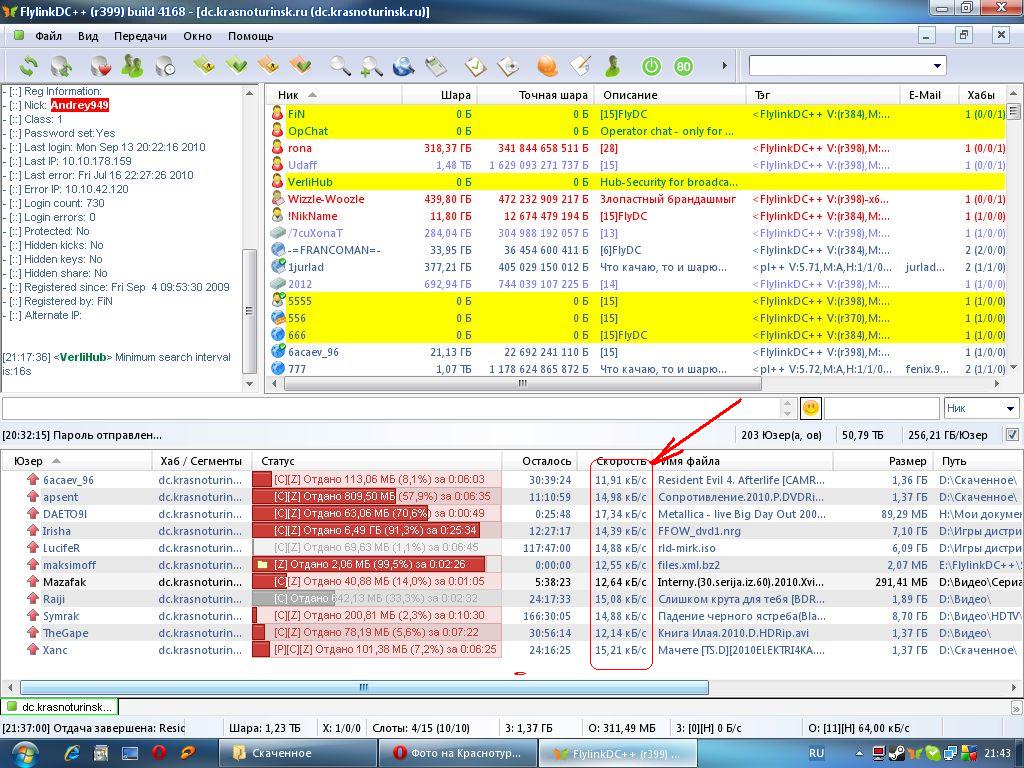This screenshot has height=768, width=1024.
Task: Sort transfers by Имя файла column
Action: [742, 461]
